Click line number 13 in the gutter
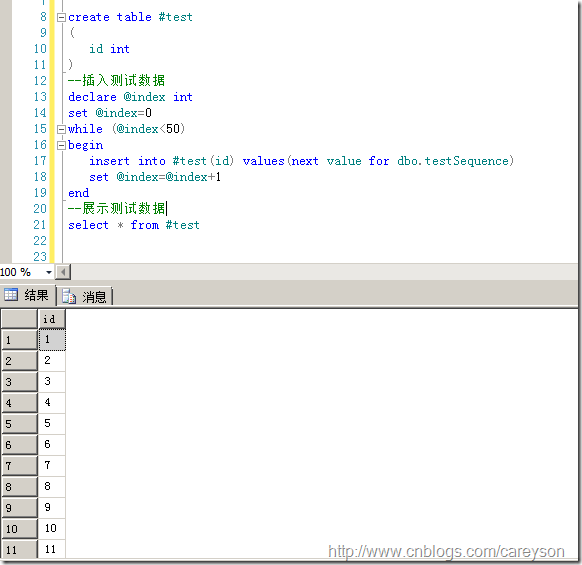582x565 pixels. click(x=40, y=97)
